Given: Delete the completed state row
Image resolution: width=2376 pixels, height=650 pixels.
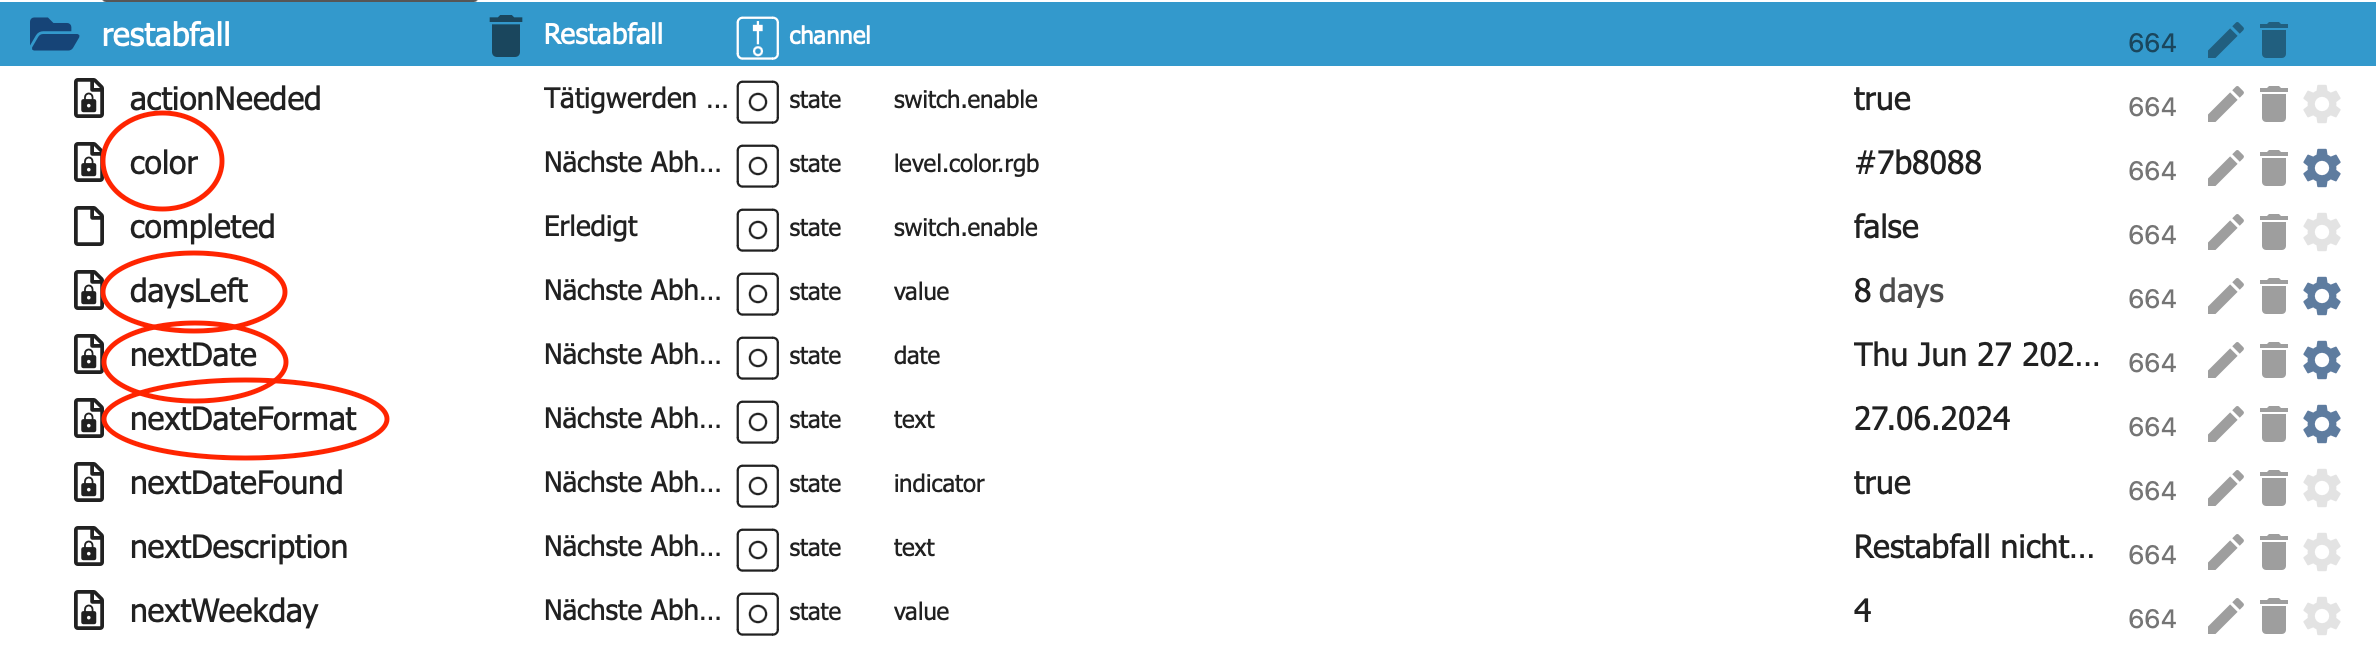Looking at the screenshot, I should click(2274, 232).
